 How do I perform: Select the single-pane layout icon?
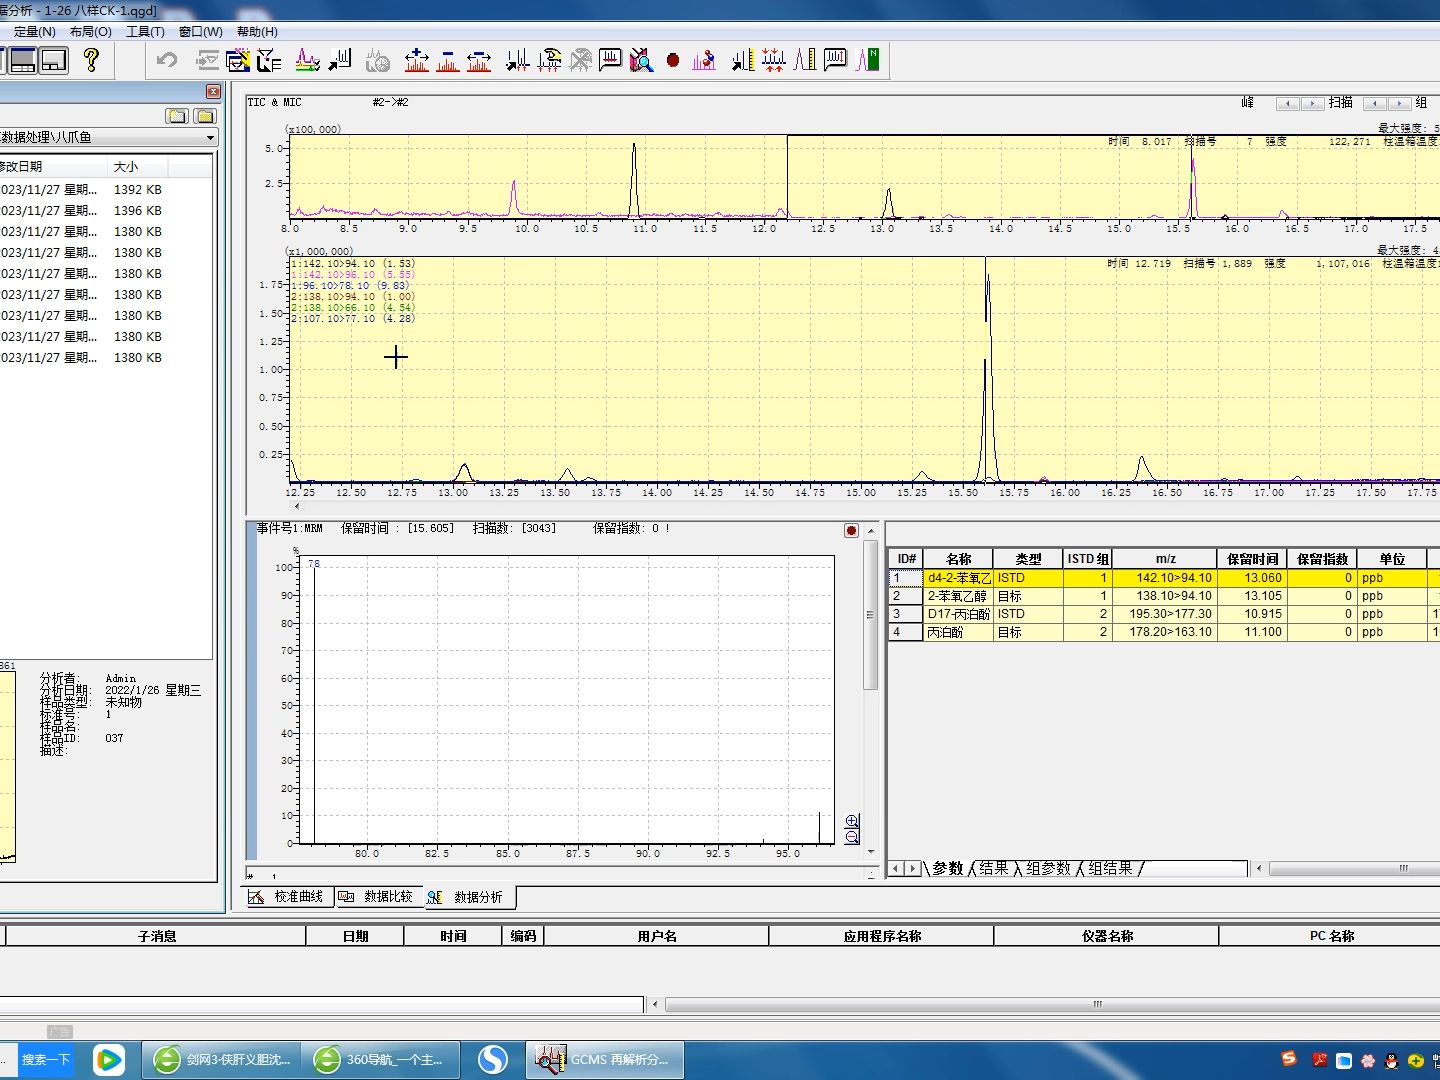pyautogui.click(x=53, y=60)
